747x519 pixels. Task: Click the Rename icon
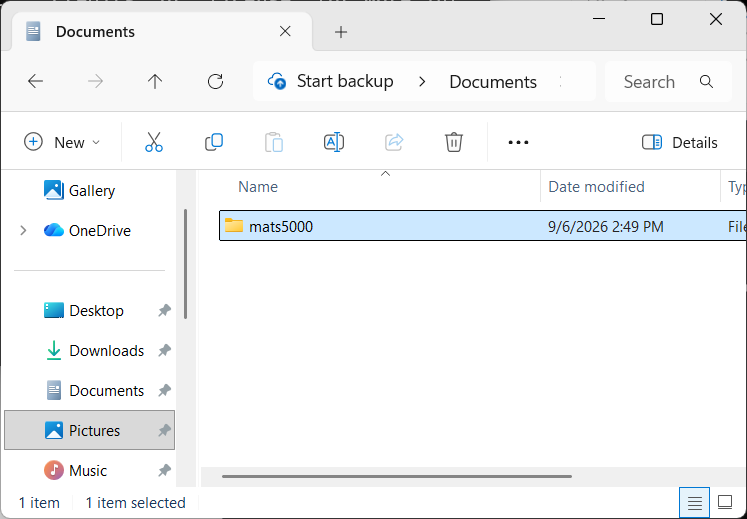tap(334, 142)
